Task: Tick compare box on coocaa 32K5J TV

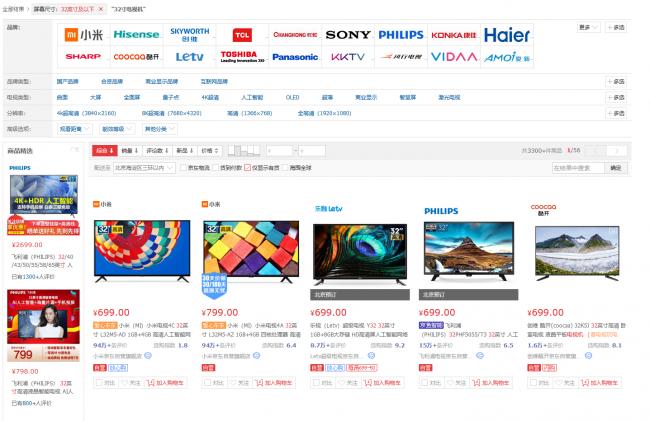Action: (x=534, y=382)
